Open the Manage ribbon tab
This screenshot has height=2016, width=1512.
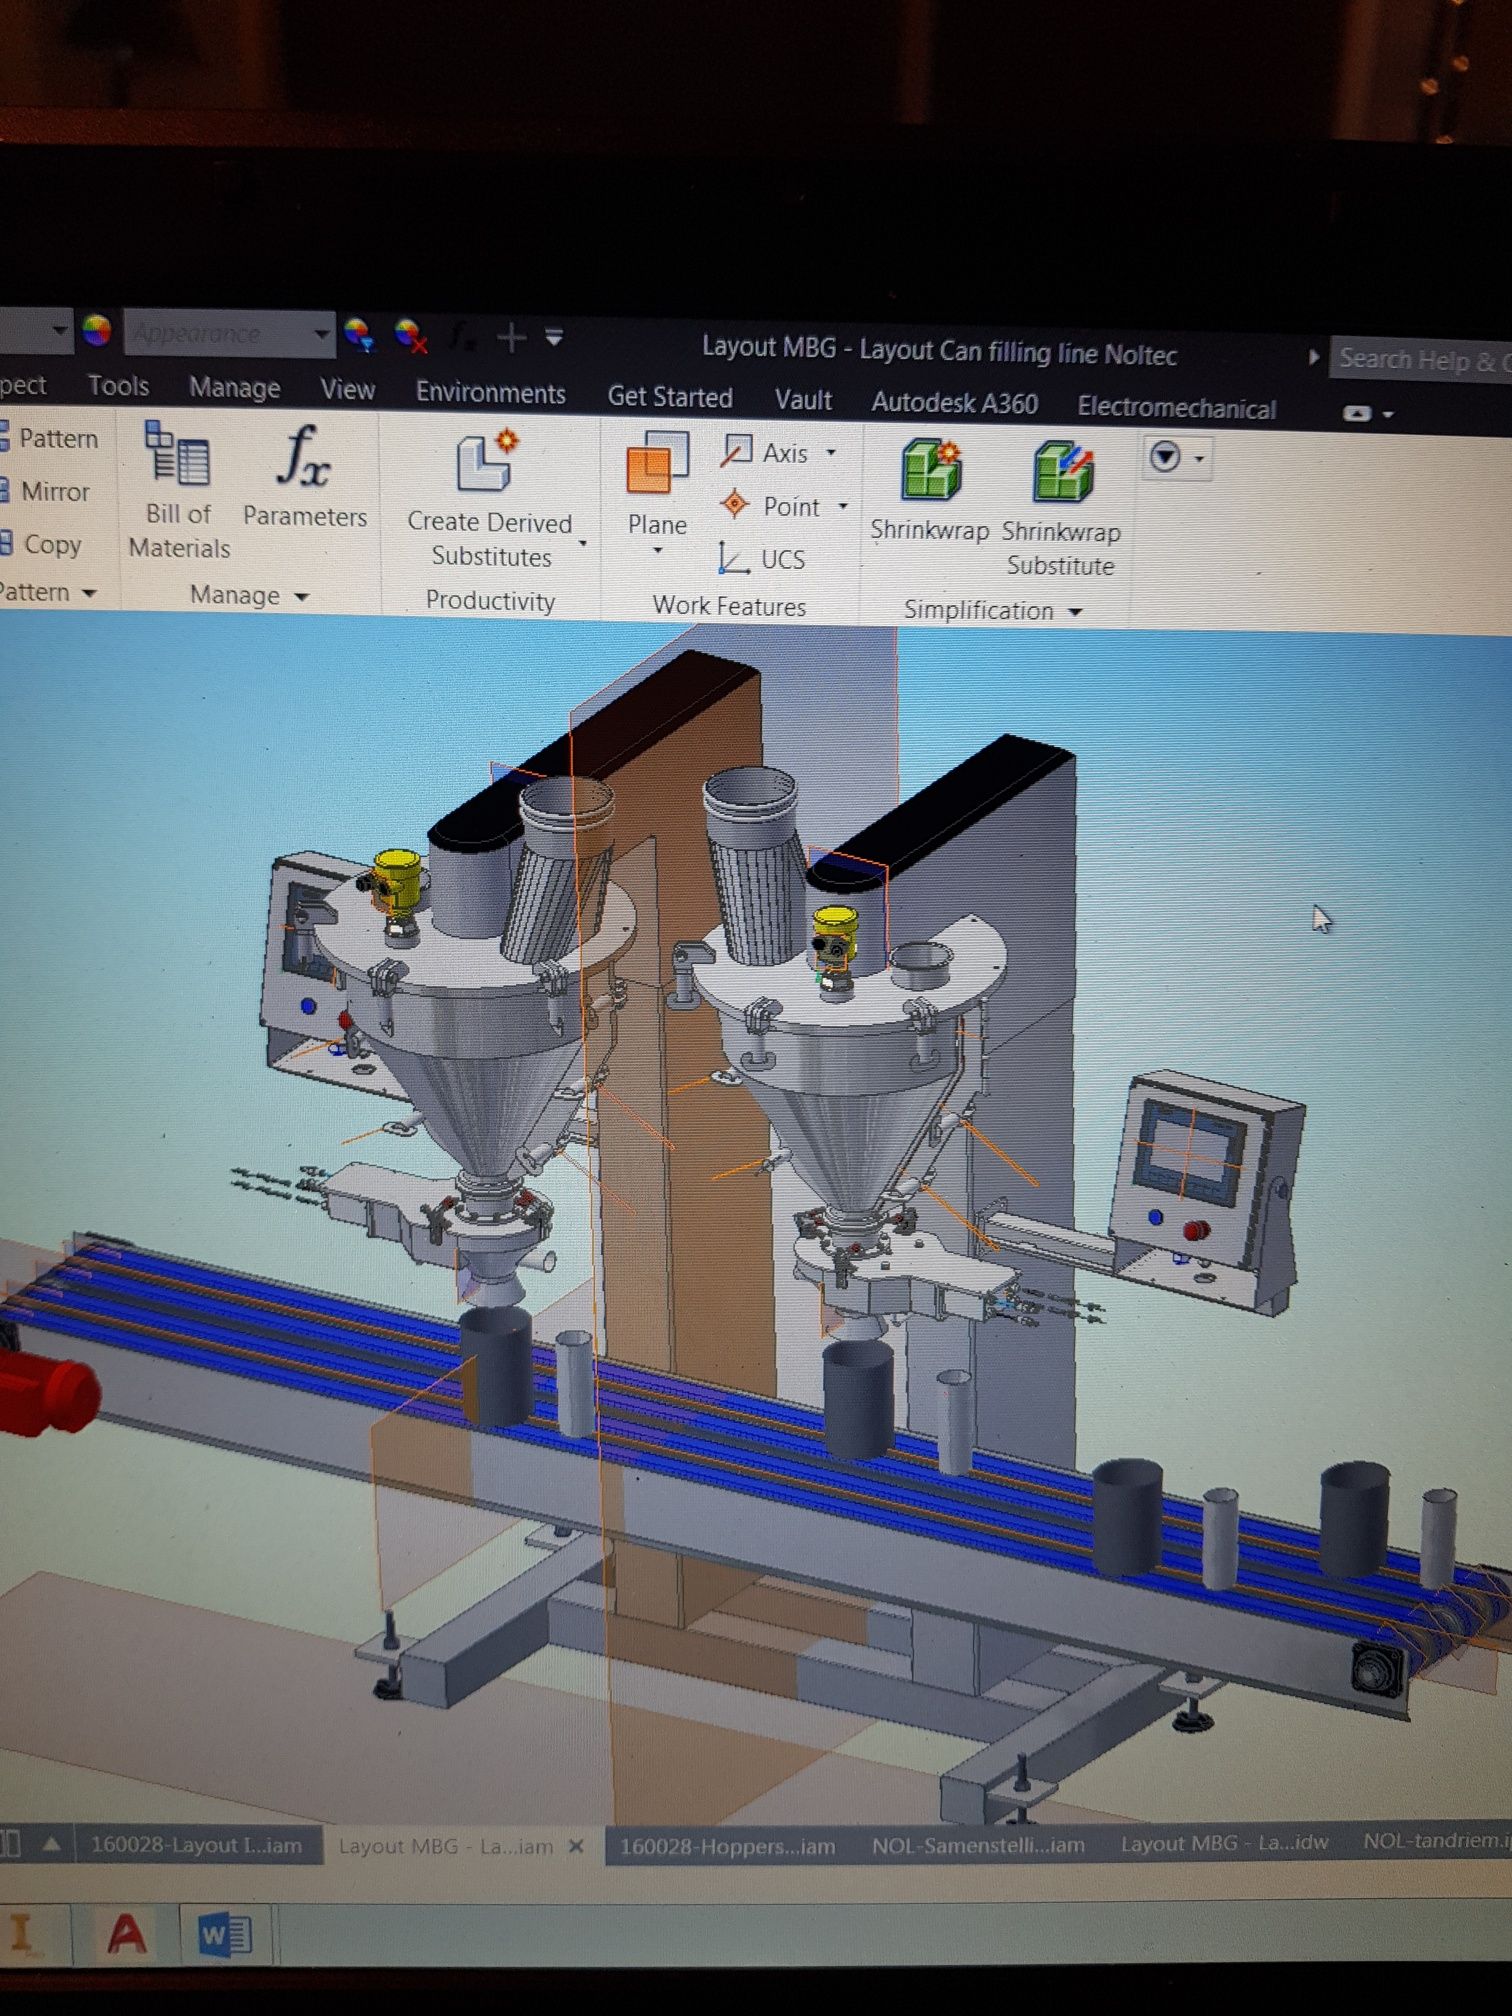pyautogui.click(x=235, y=388)
